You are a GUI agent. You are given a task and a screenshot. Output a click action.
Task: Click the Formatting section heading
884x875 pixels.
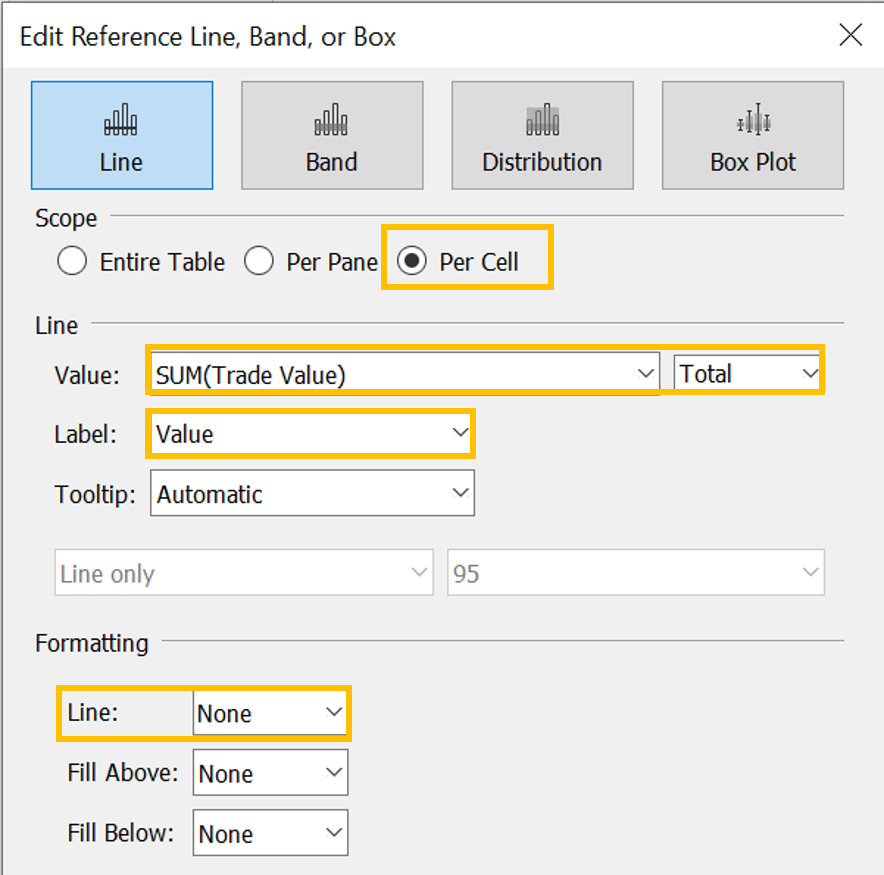point(92,643)
